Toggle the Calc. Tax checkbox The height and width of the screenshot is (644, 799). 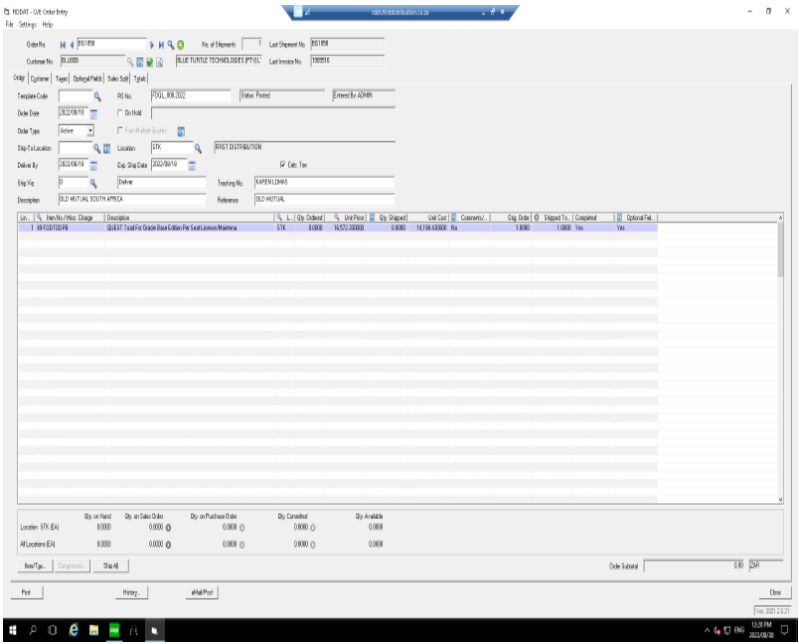coord(283,165)
